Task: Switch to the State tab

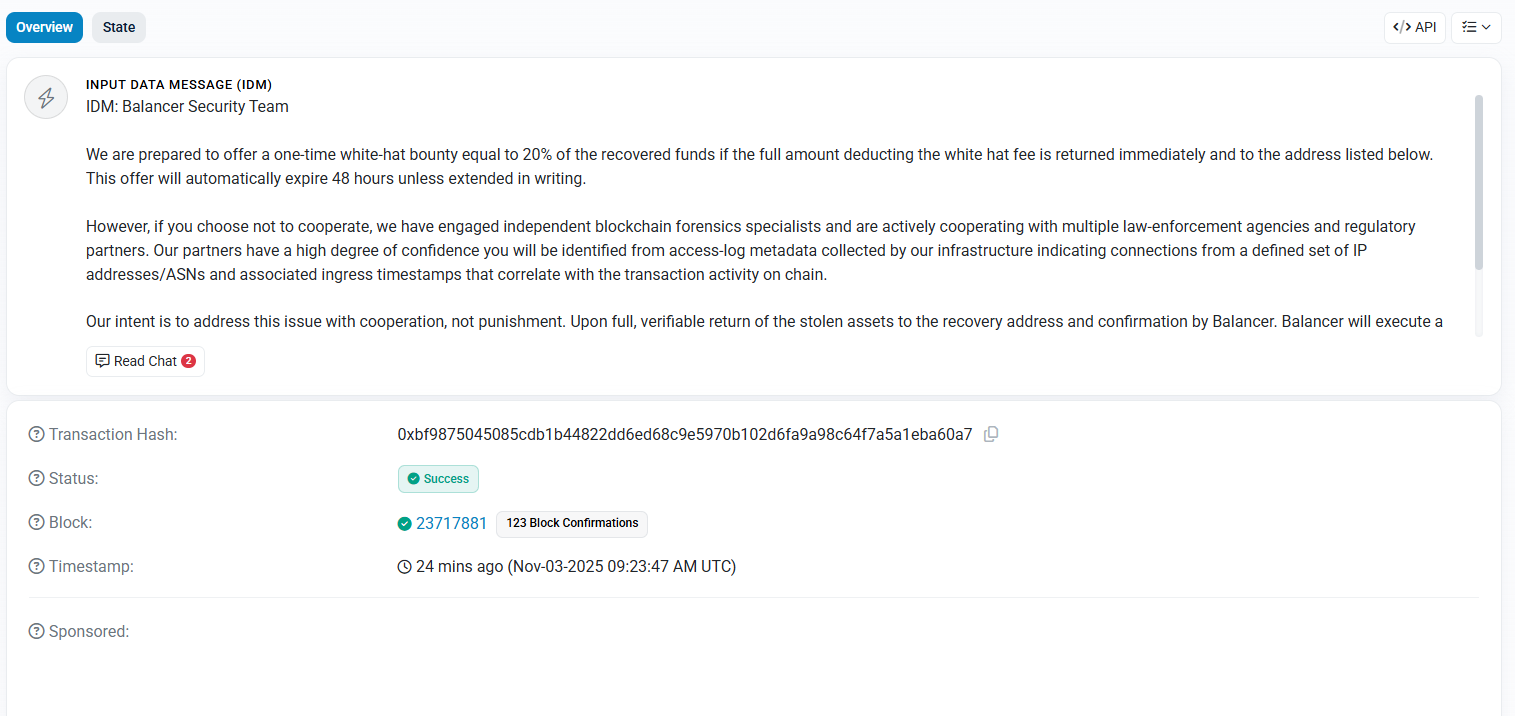Action: pyautogui.click(x=118, y=27)
